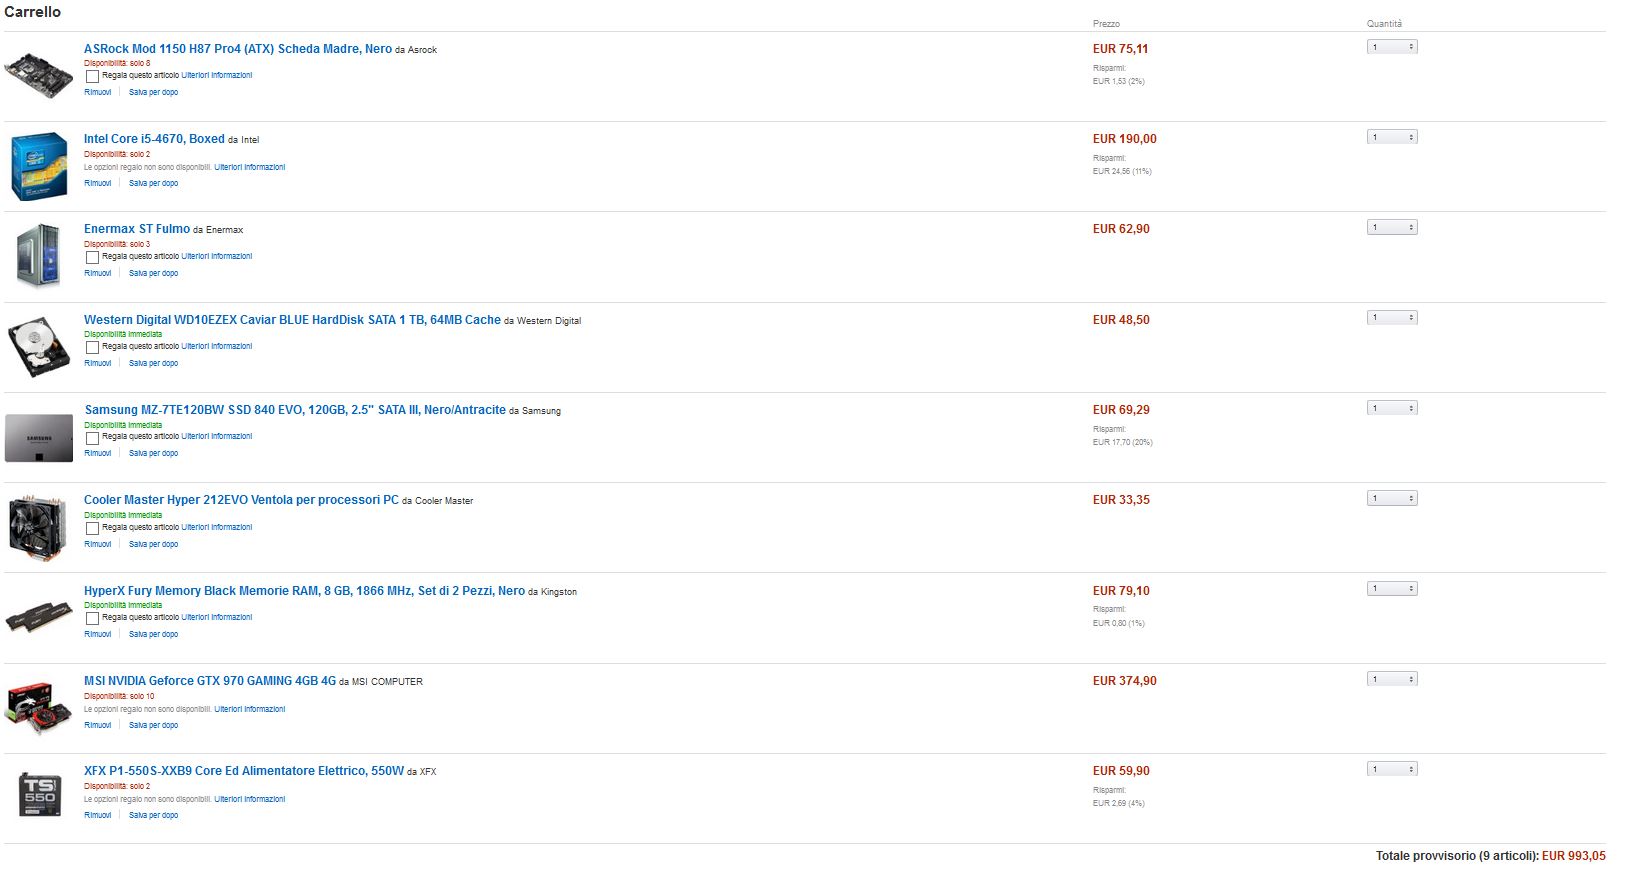The width and height of the screenshot is (1649, 871).
Task: Click the Cooler Master Hyper 212EVO image
Action: coord(38,527)
